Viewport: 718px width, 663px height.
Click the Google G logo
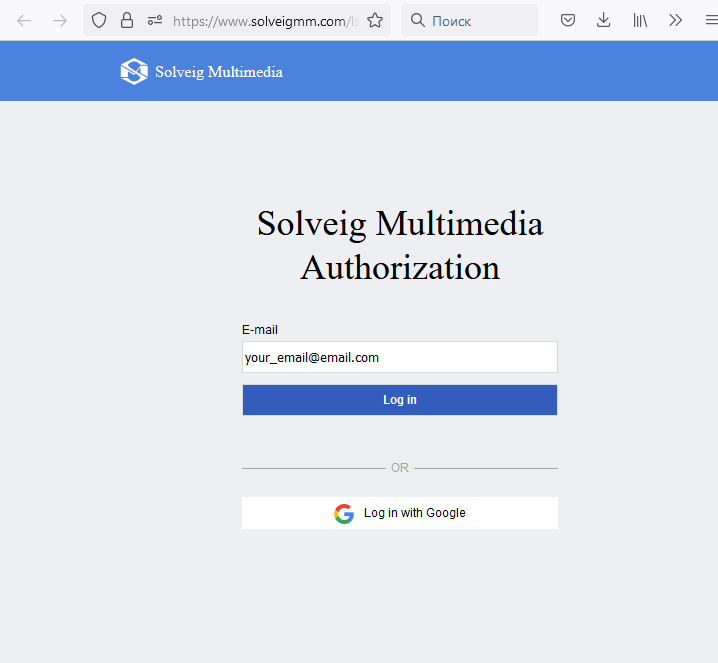point(344,514)
